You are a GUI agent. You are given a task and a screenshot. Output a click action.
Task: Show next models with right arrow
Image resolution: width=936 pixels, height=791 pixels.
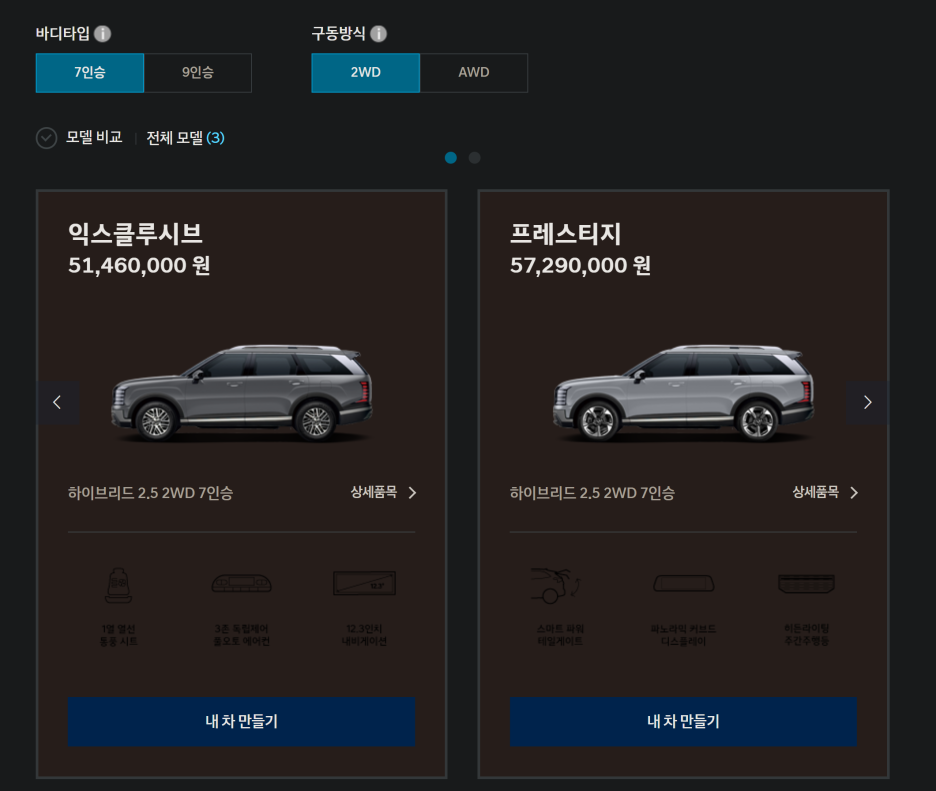point(867,402)
